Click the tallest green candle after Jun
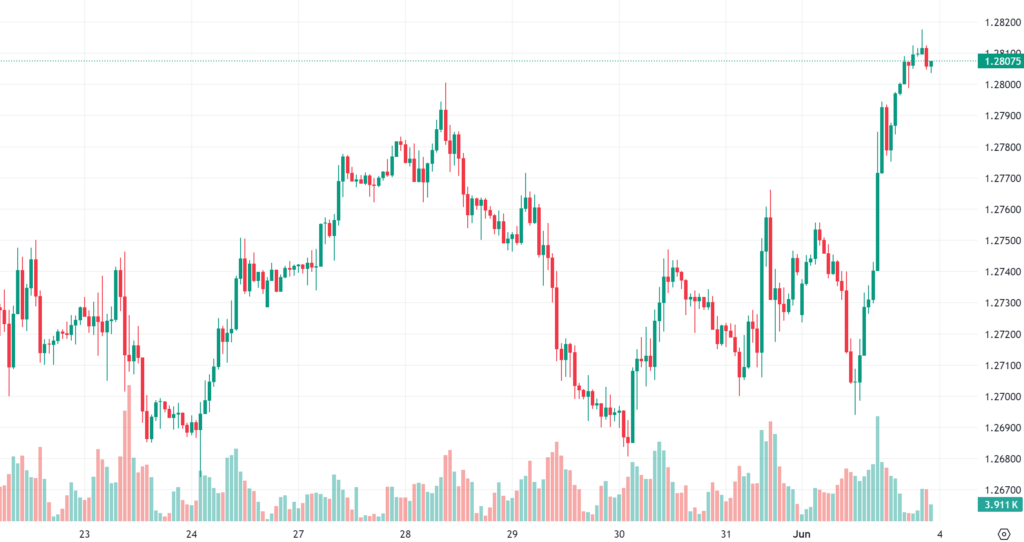 pos(877,220)
